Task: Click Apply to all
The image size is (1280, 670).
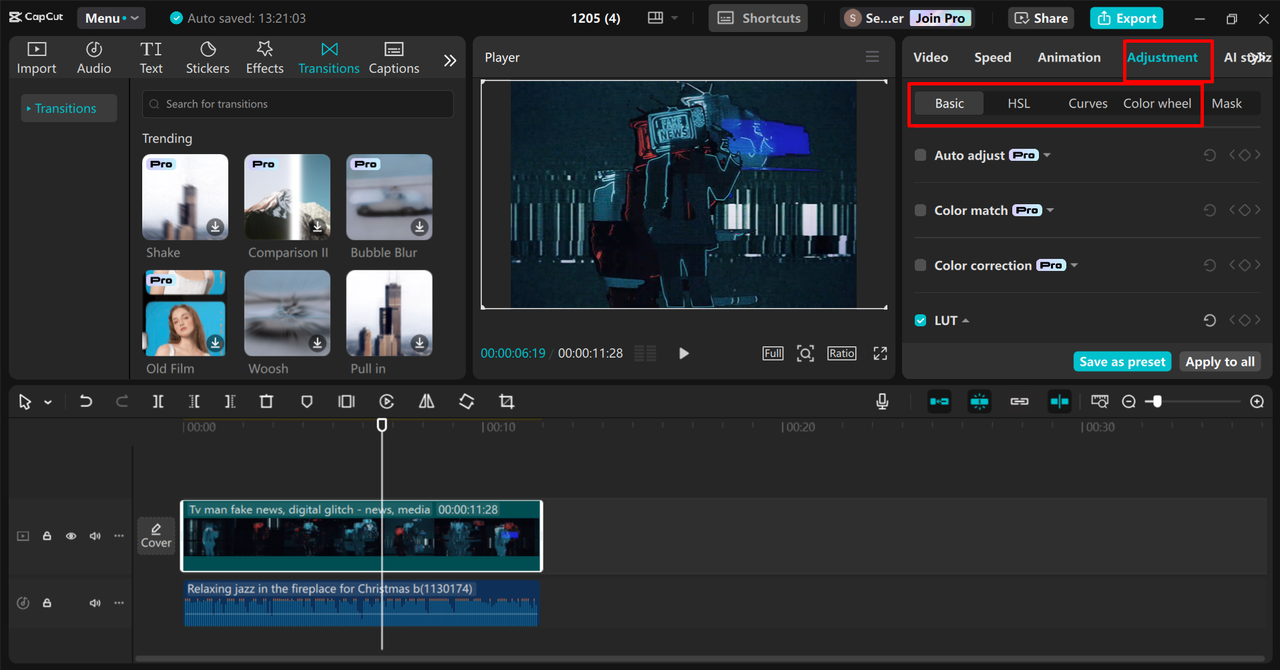Action: coord(1220,362)
